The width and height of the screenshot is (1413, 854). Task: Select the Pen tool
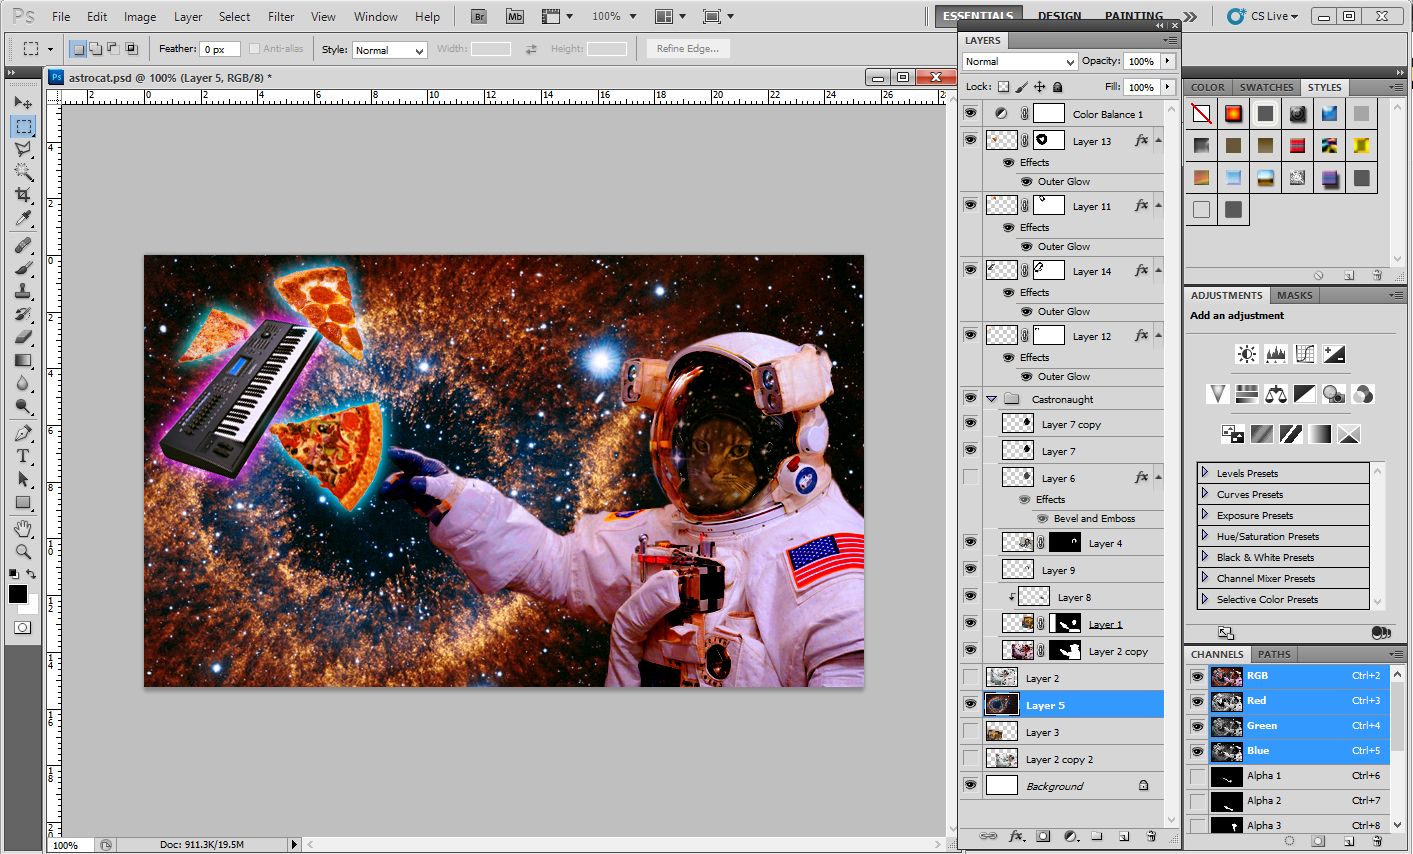click(x=23, y=434)
